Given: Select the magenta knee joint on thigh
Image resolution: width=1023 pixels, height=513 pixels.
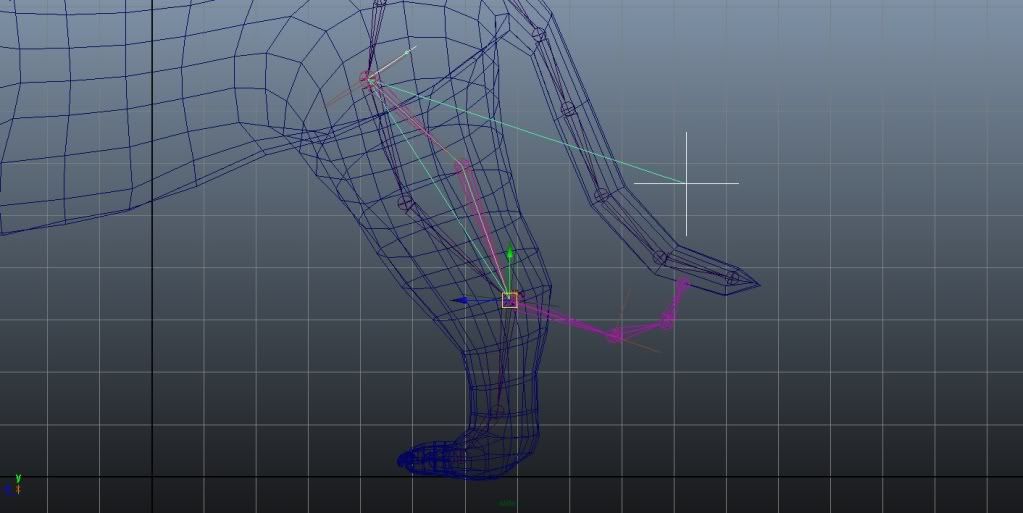Looking at the screenshot, I should pos(463,166).
